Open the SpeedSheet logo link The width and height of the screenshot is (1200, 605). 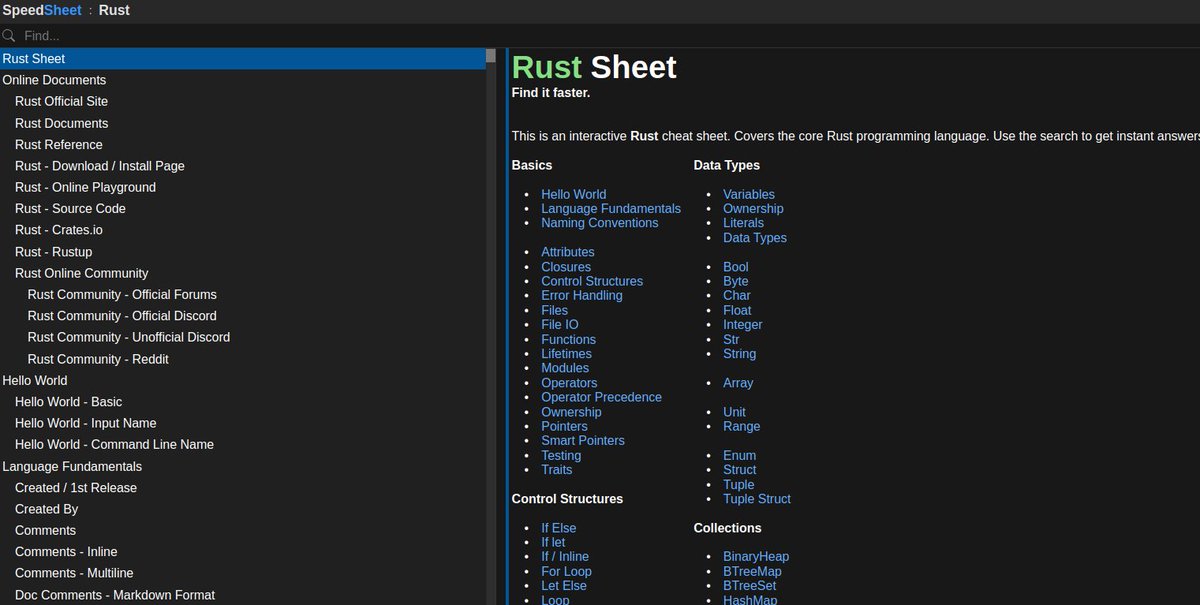pyautogui.click(x=42, y=10)
